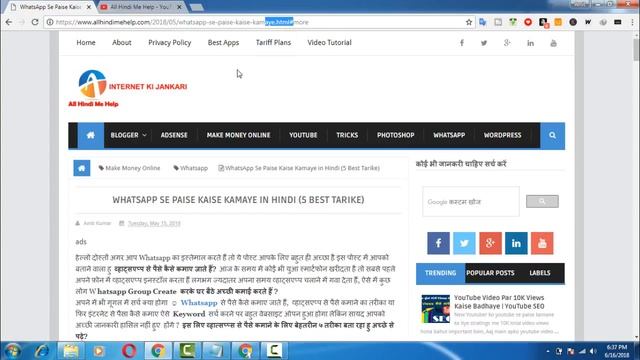640x360 pixels.
Task: Open the ADSENSE menu item
Action: 174,135
